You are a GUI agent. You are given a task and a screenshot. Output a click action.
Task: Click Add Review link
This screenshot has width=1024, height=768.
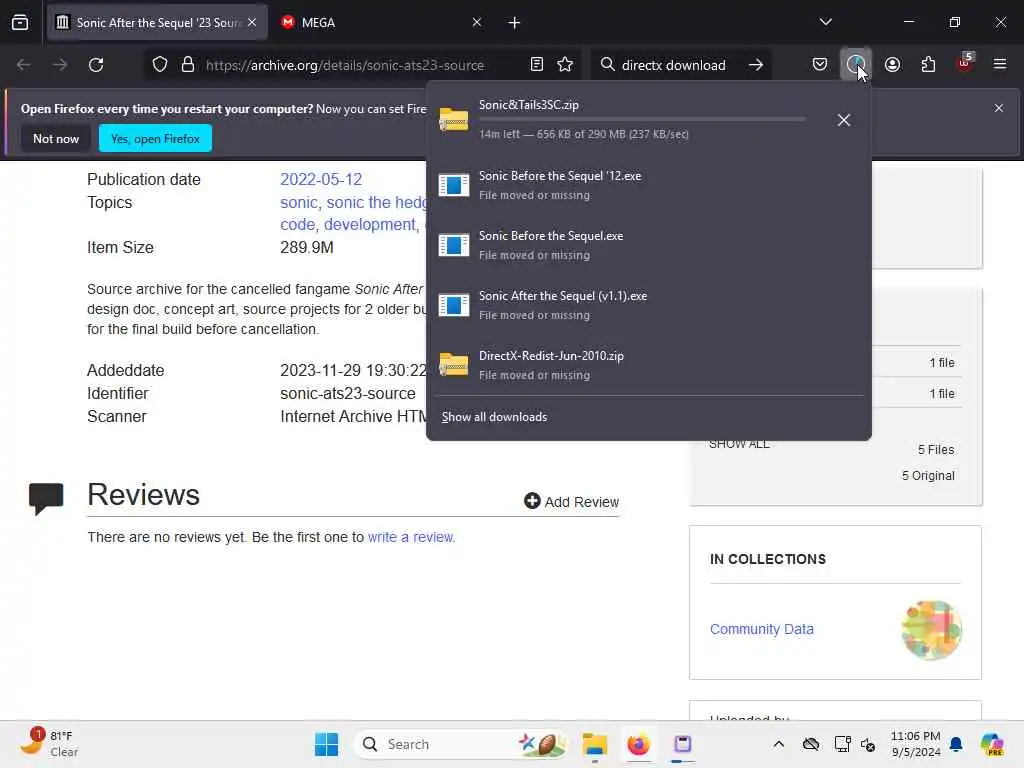(x=571, y=502)
